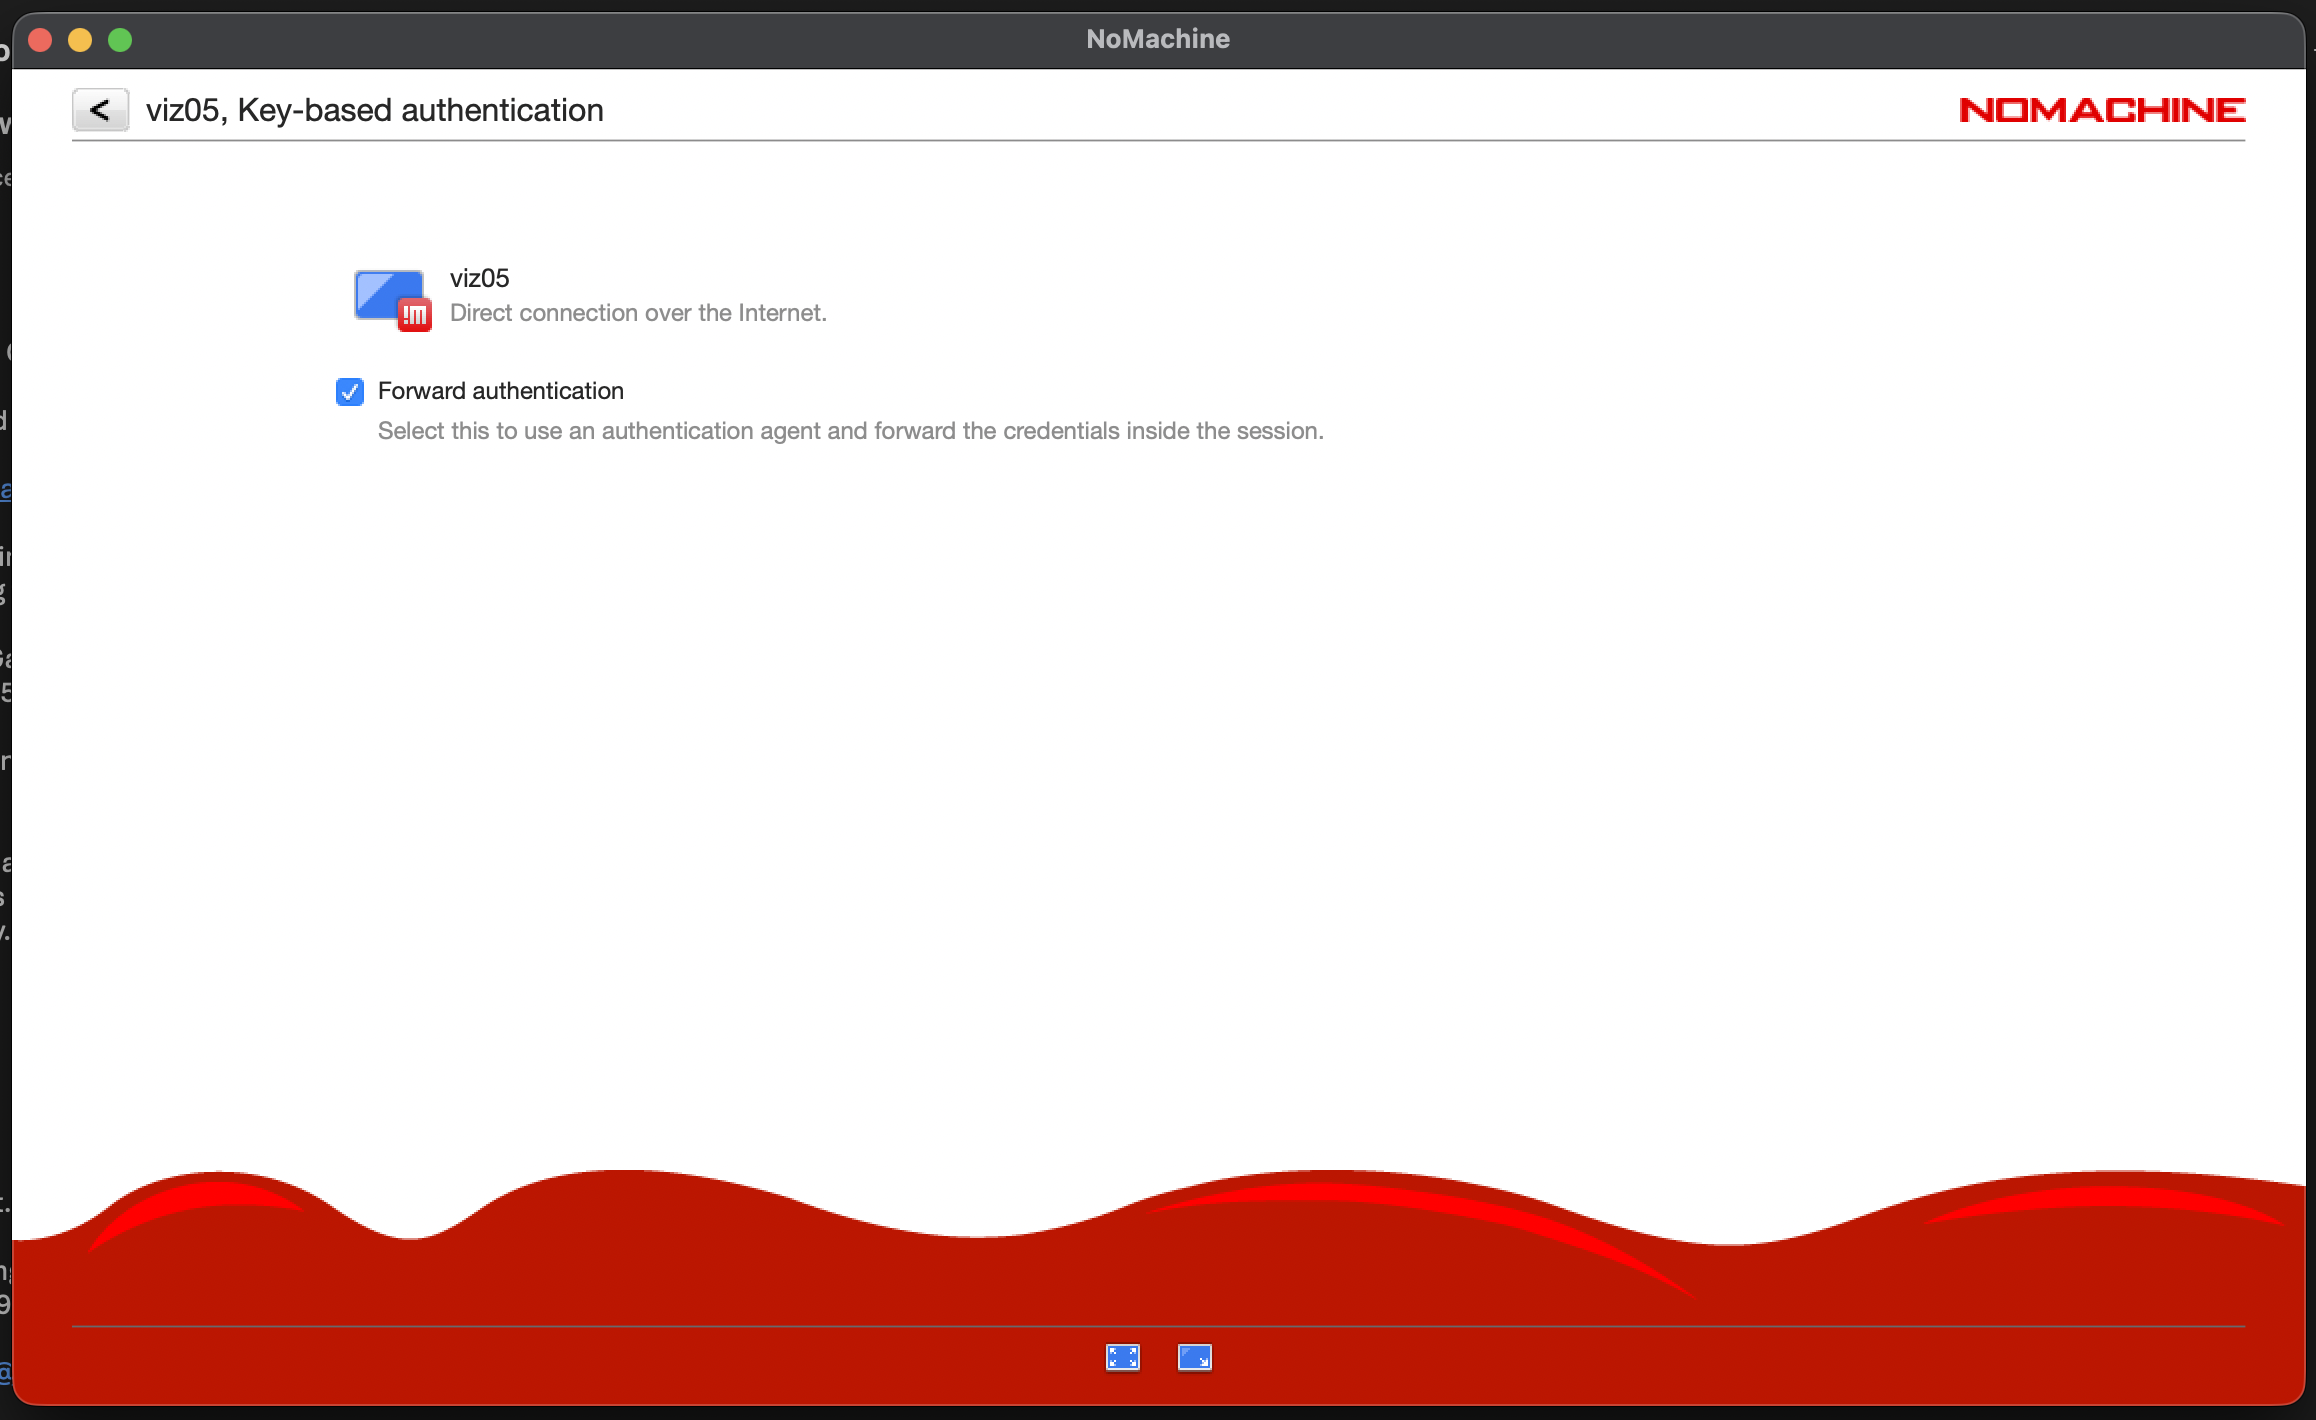Click the authentication agent description text

[850, 431]
